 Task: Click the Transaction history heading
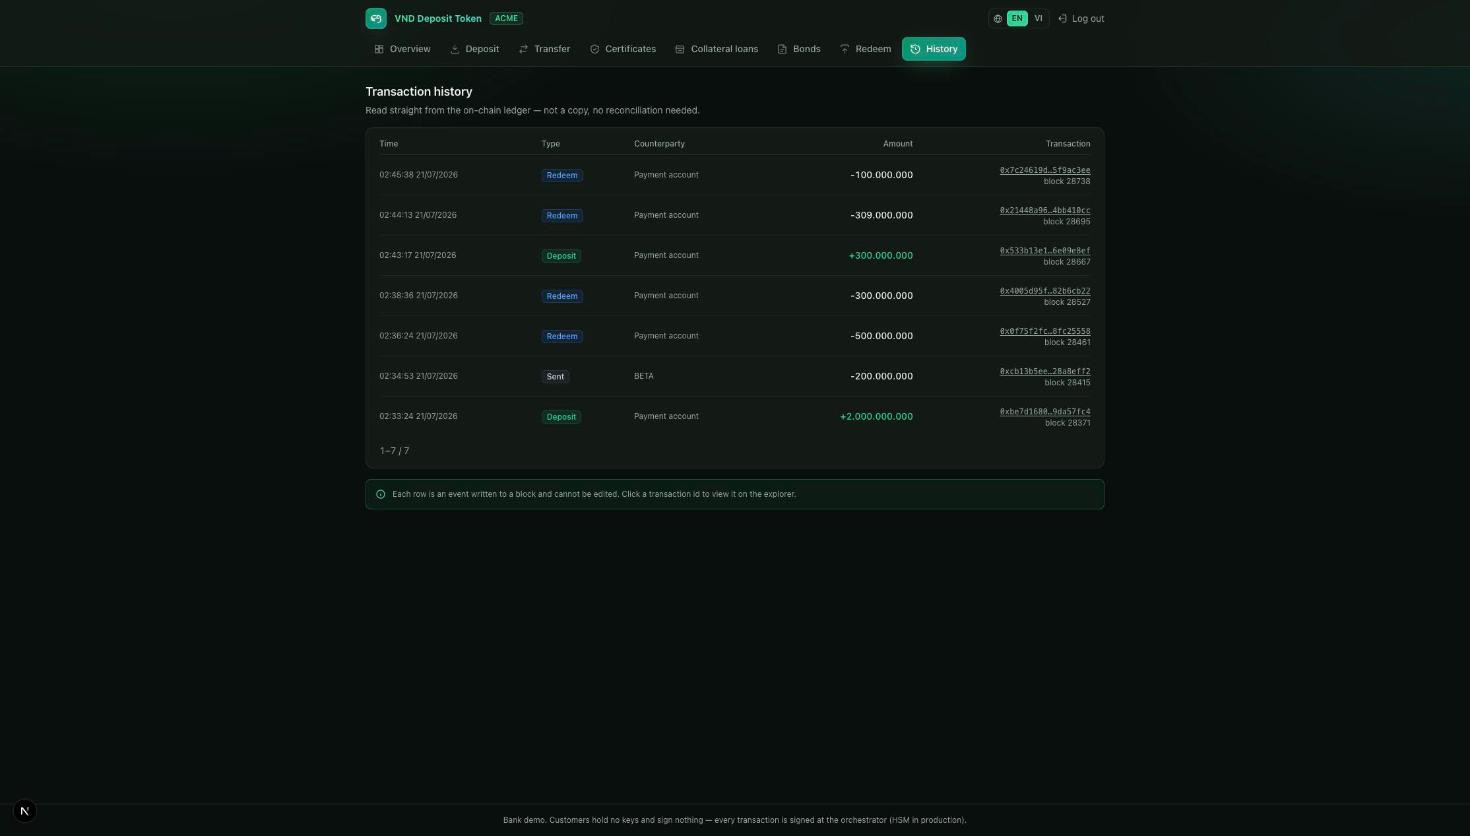419,92
